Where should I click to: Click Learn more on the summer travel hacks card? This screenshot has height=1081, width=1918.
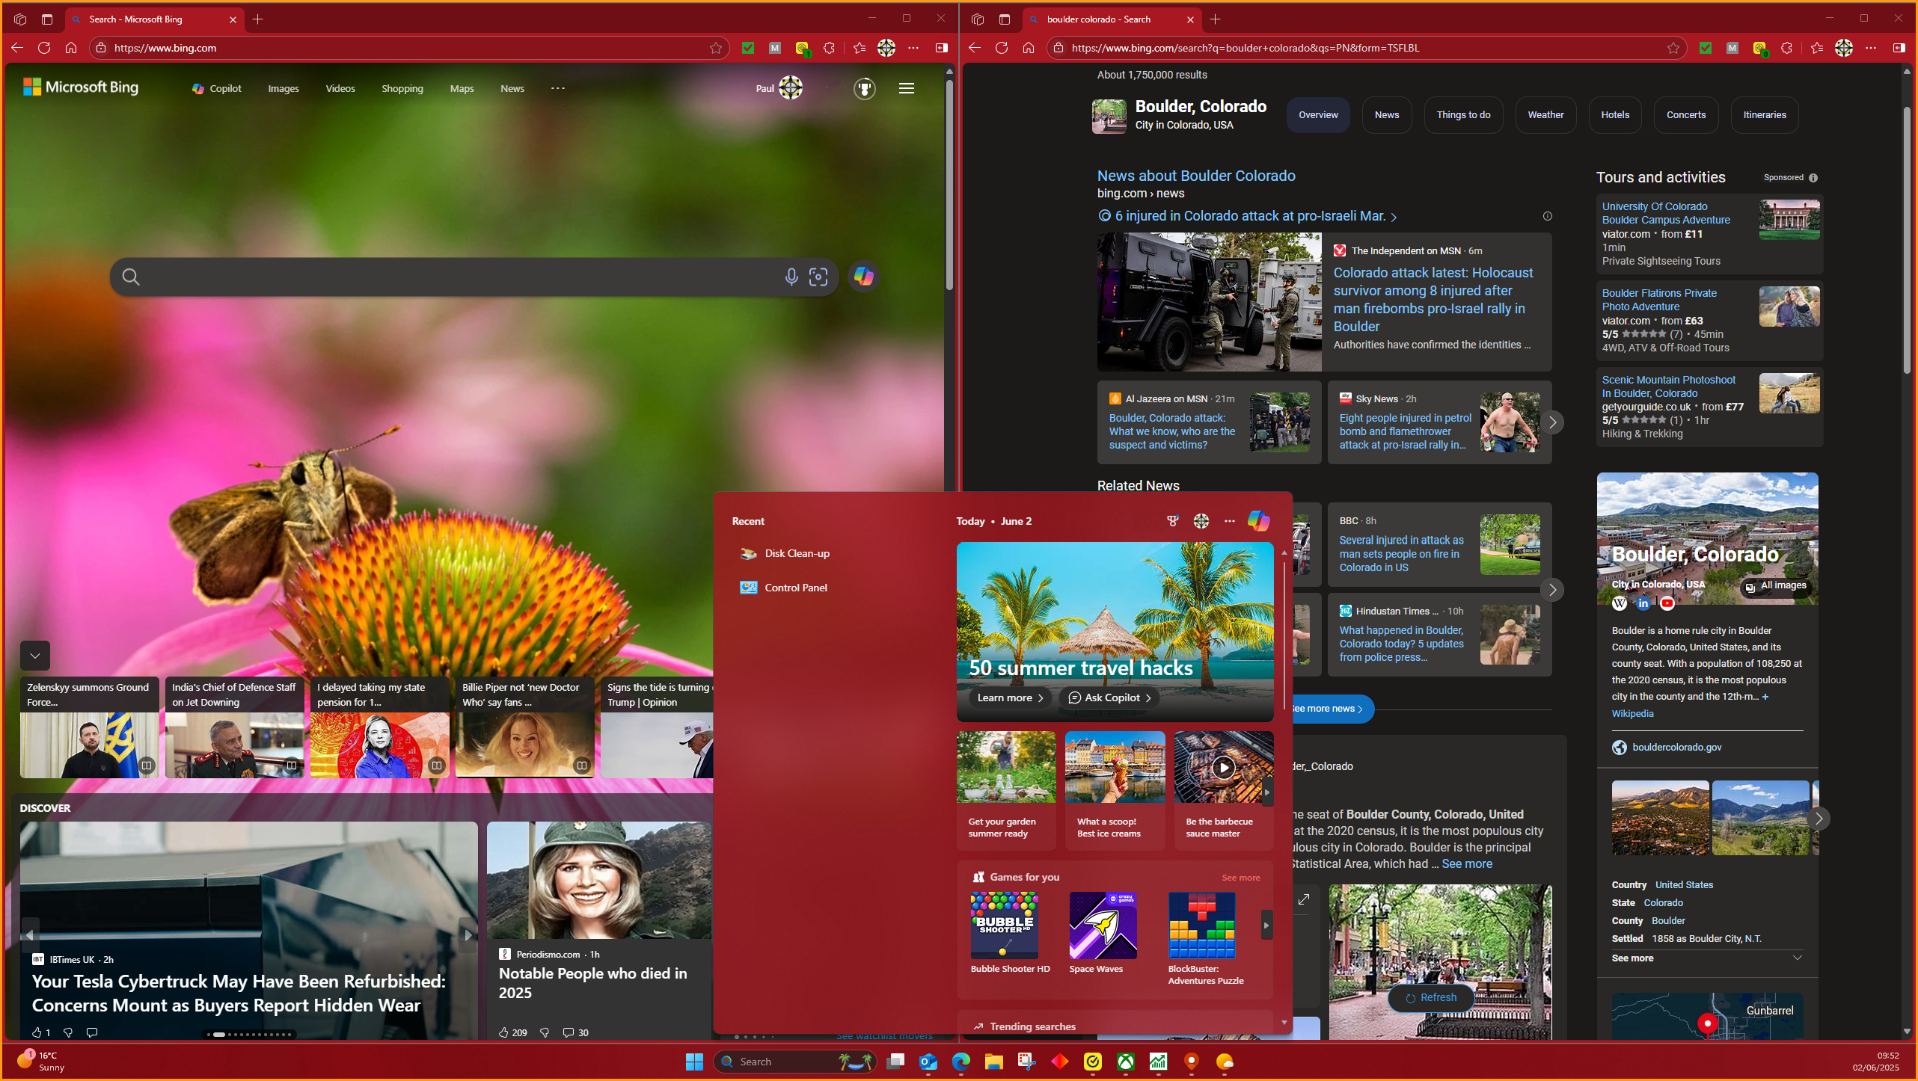click(x=1010, y=698)
